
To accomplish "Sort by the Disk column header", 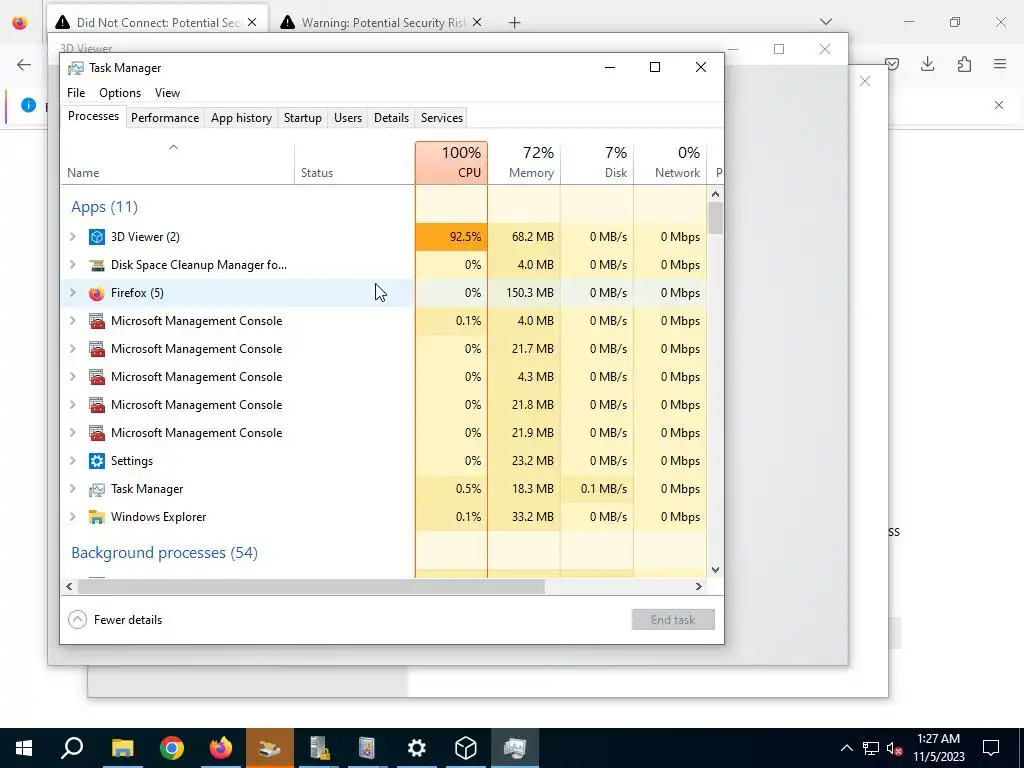I will [598, 163].
